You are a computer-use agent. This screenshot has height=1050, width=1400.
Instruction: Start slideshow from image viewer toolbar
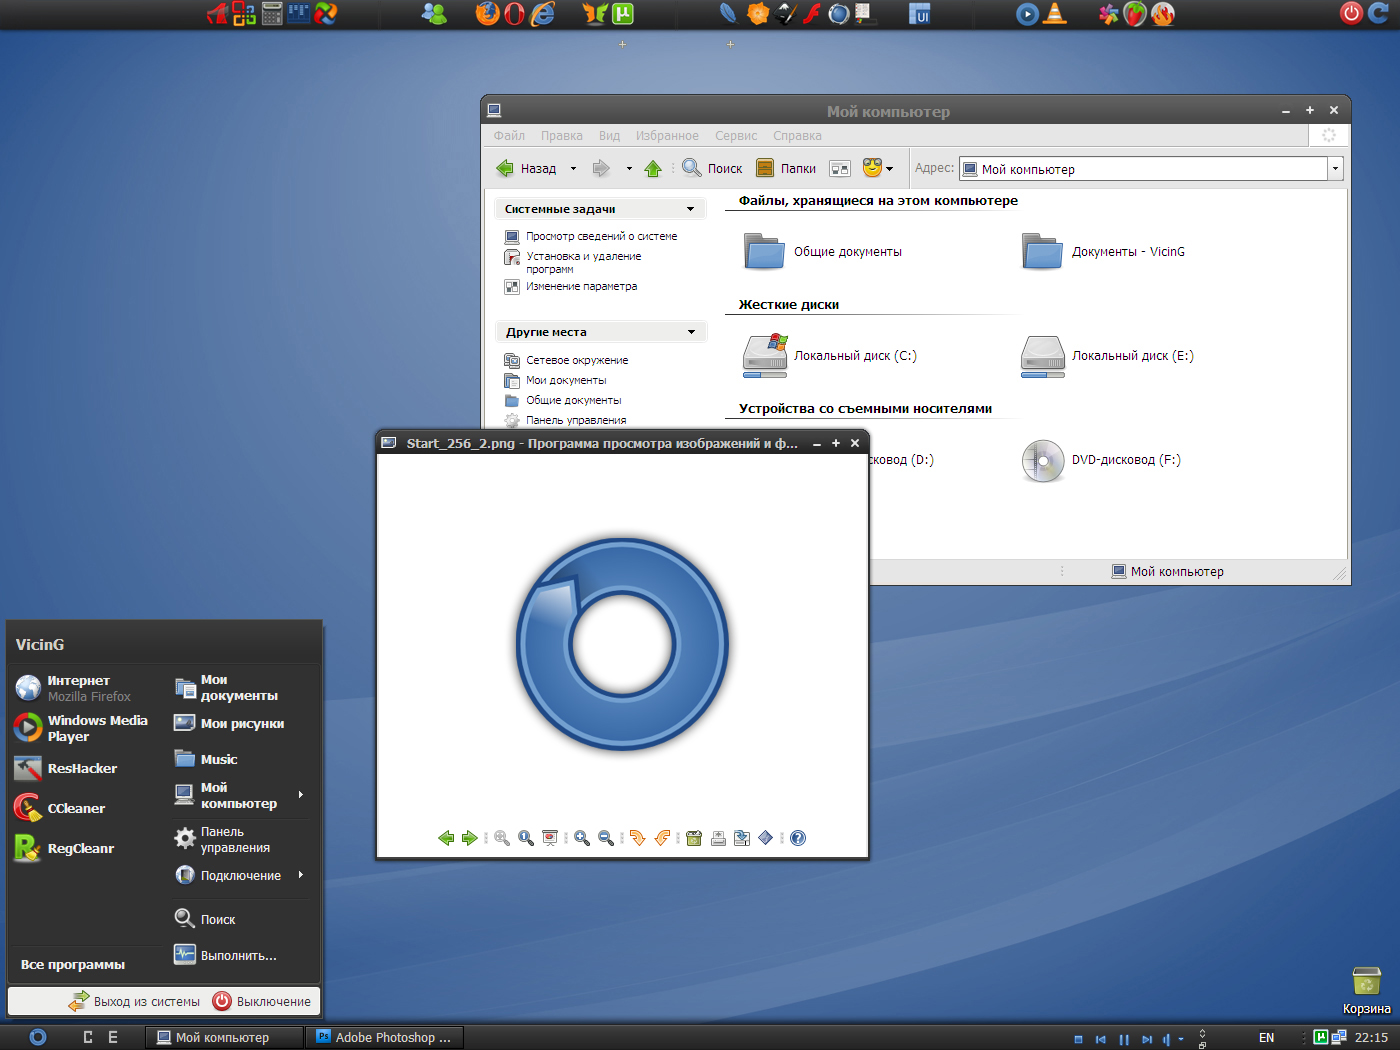tap(550, 838)
